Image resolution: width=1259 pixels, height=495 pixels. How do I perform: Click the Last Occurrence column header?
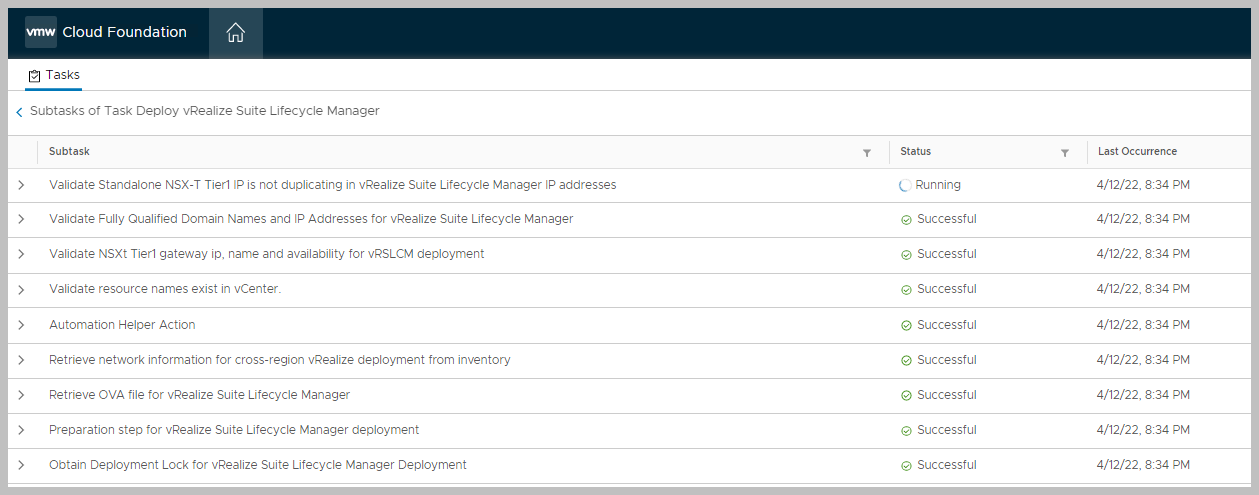click(1137, 152)
